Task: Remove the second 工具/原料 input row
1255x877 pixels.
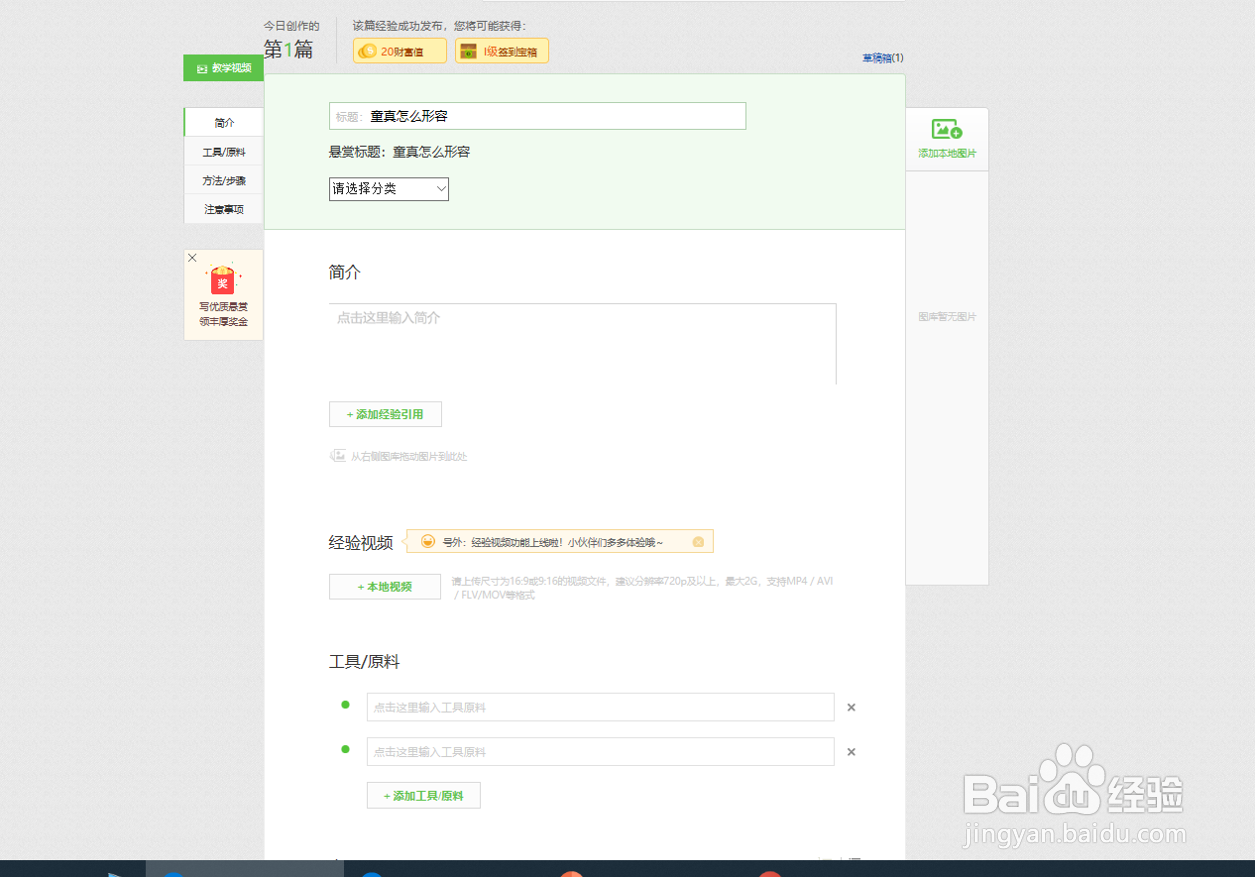Action: [x=851, y=752]
